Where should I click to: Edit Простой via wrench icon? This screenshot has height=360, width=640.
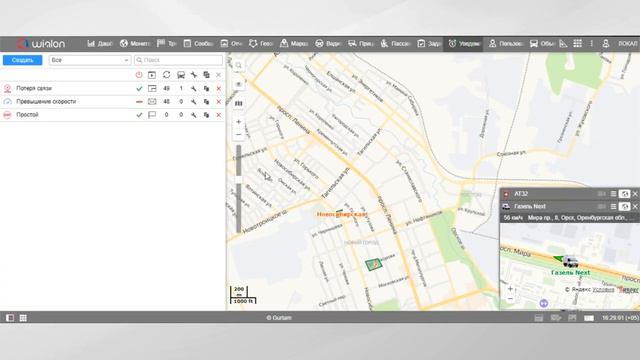pyautogui.click(x=194, y=115)
